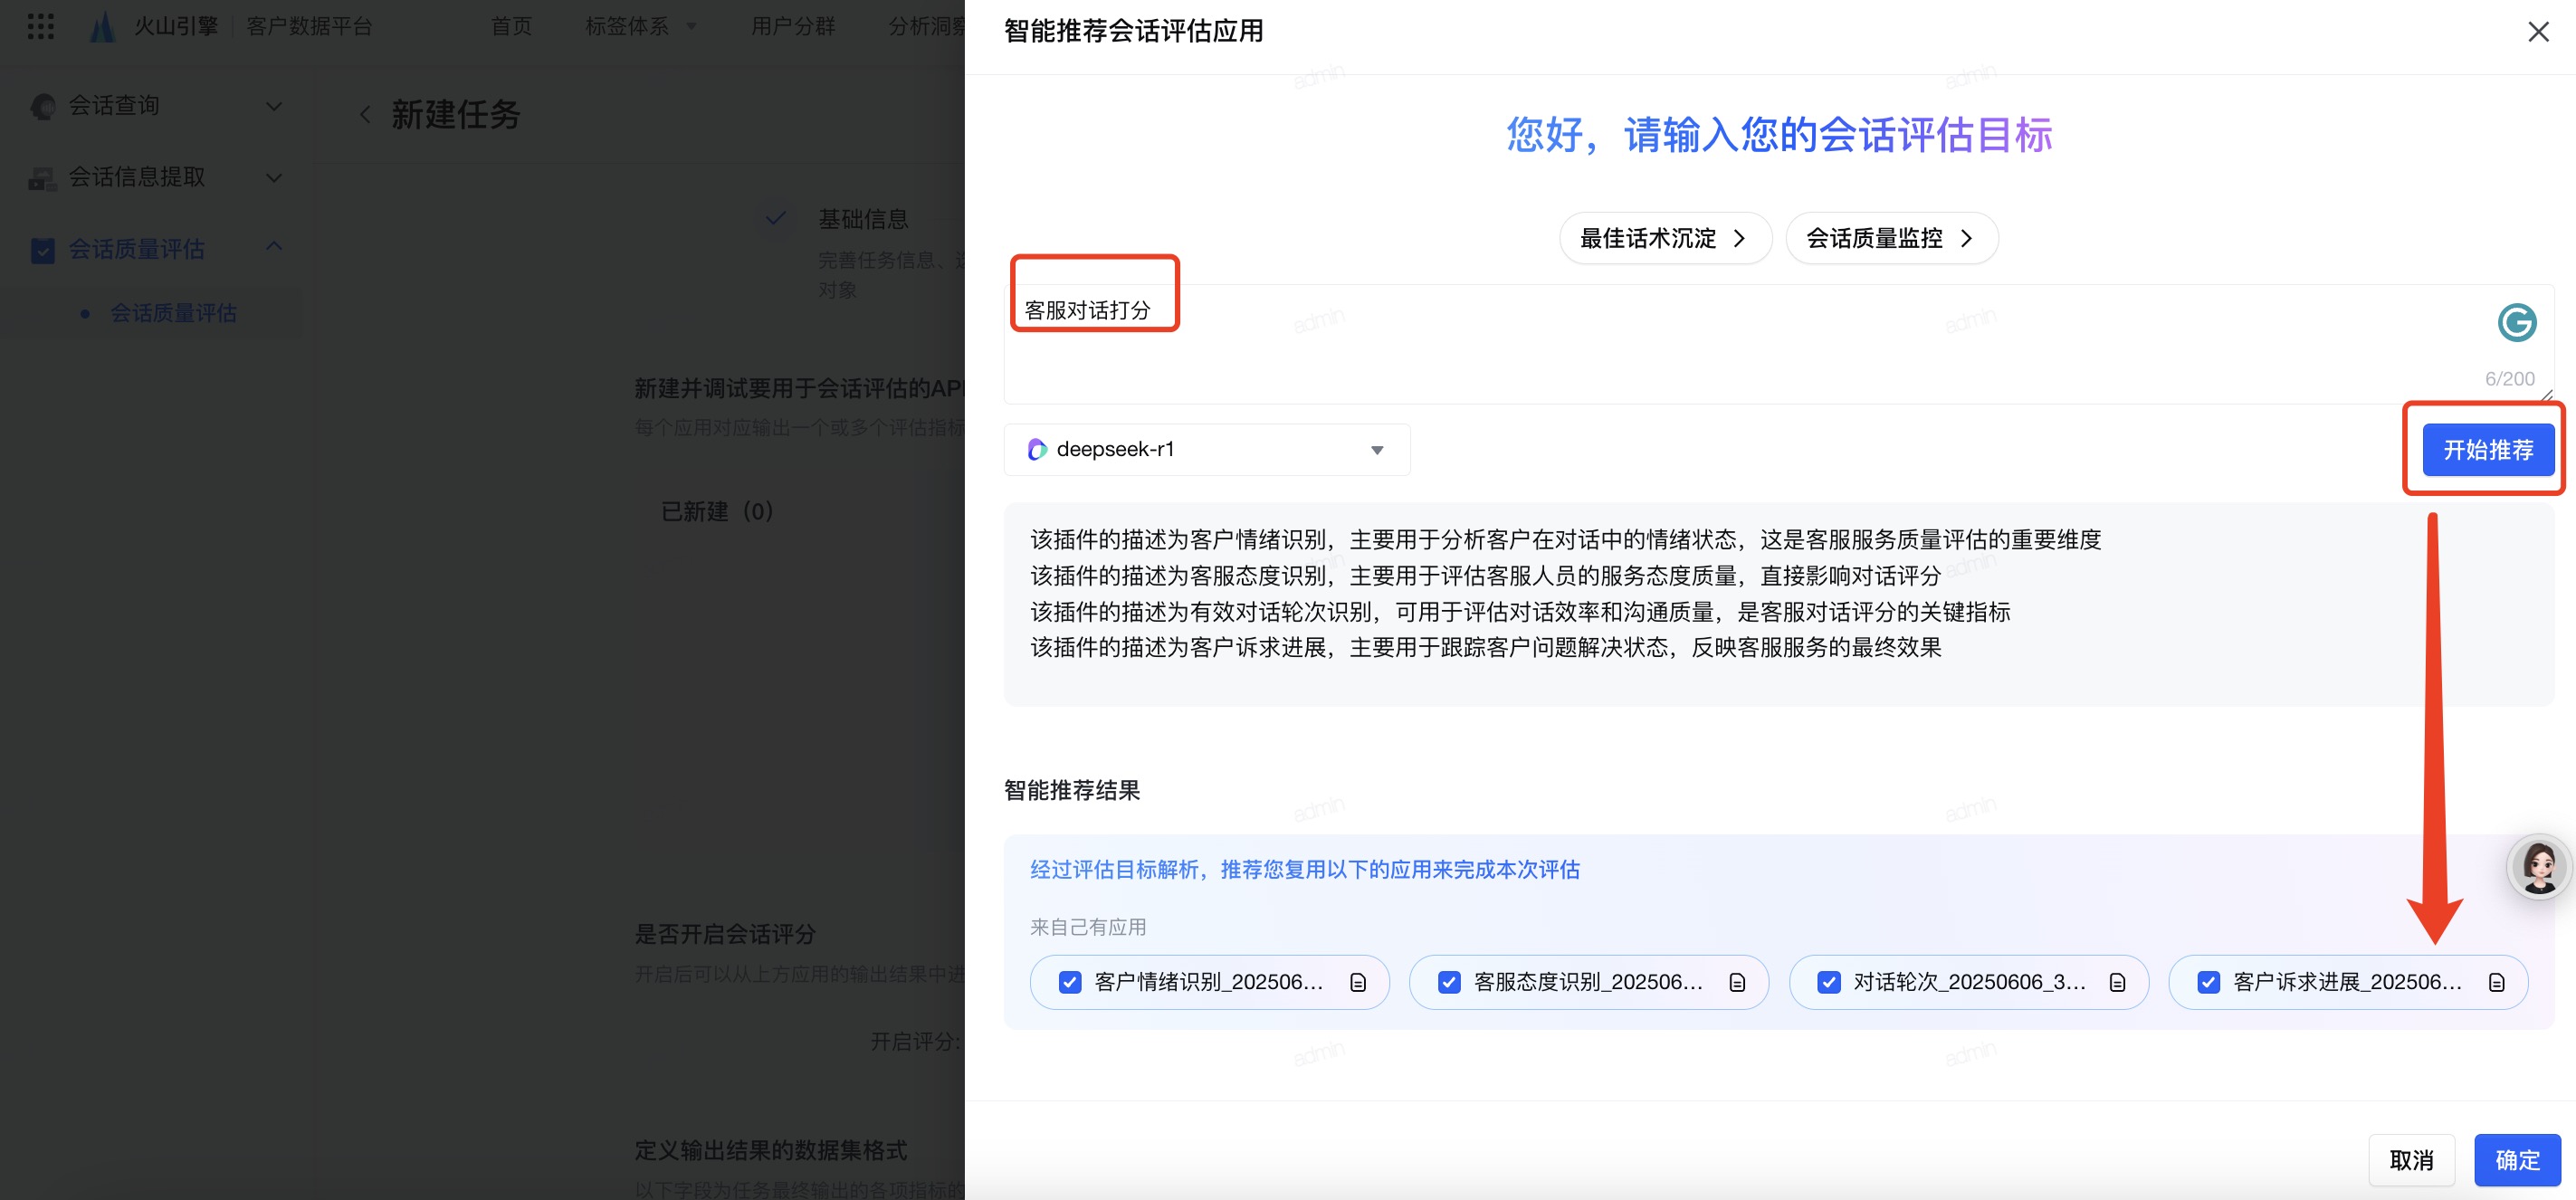Click 定义输出结果的数据集格式 section title
The height and width of the screenshot is (1200, 2576).
pos(771,1150)
